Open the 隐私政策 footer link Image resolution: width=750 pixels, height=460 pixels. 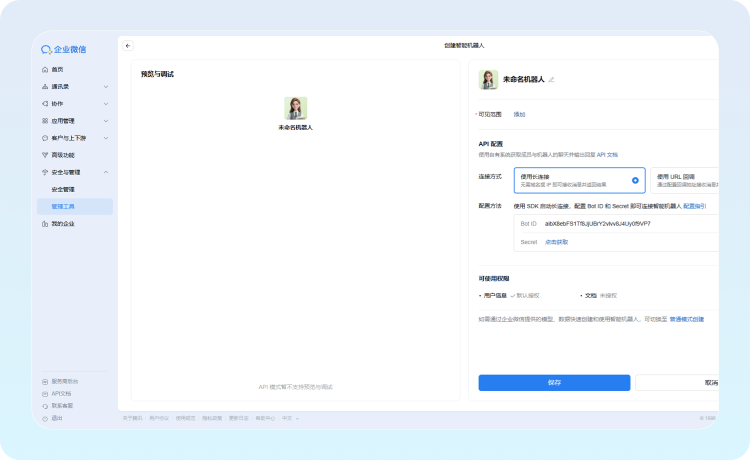[212, 418]
